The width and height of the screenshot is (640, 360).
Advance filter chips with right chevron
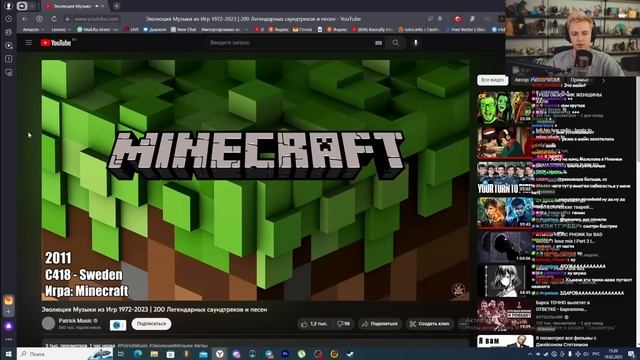pos(604,80)
